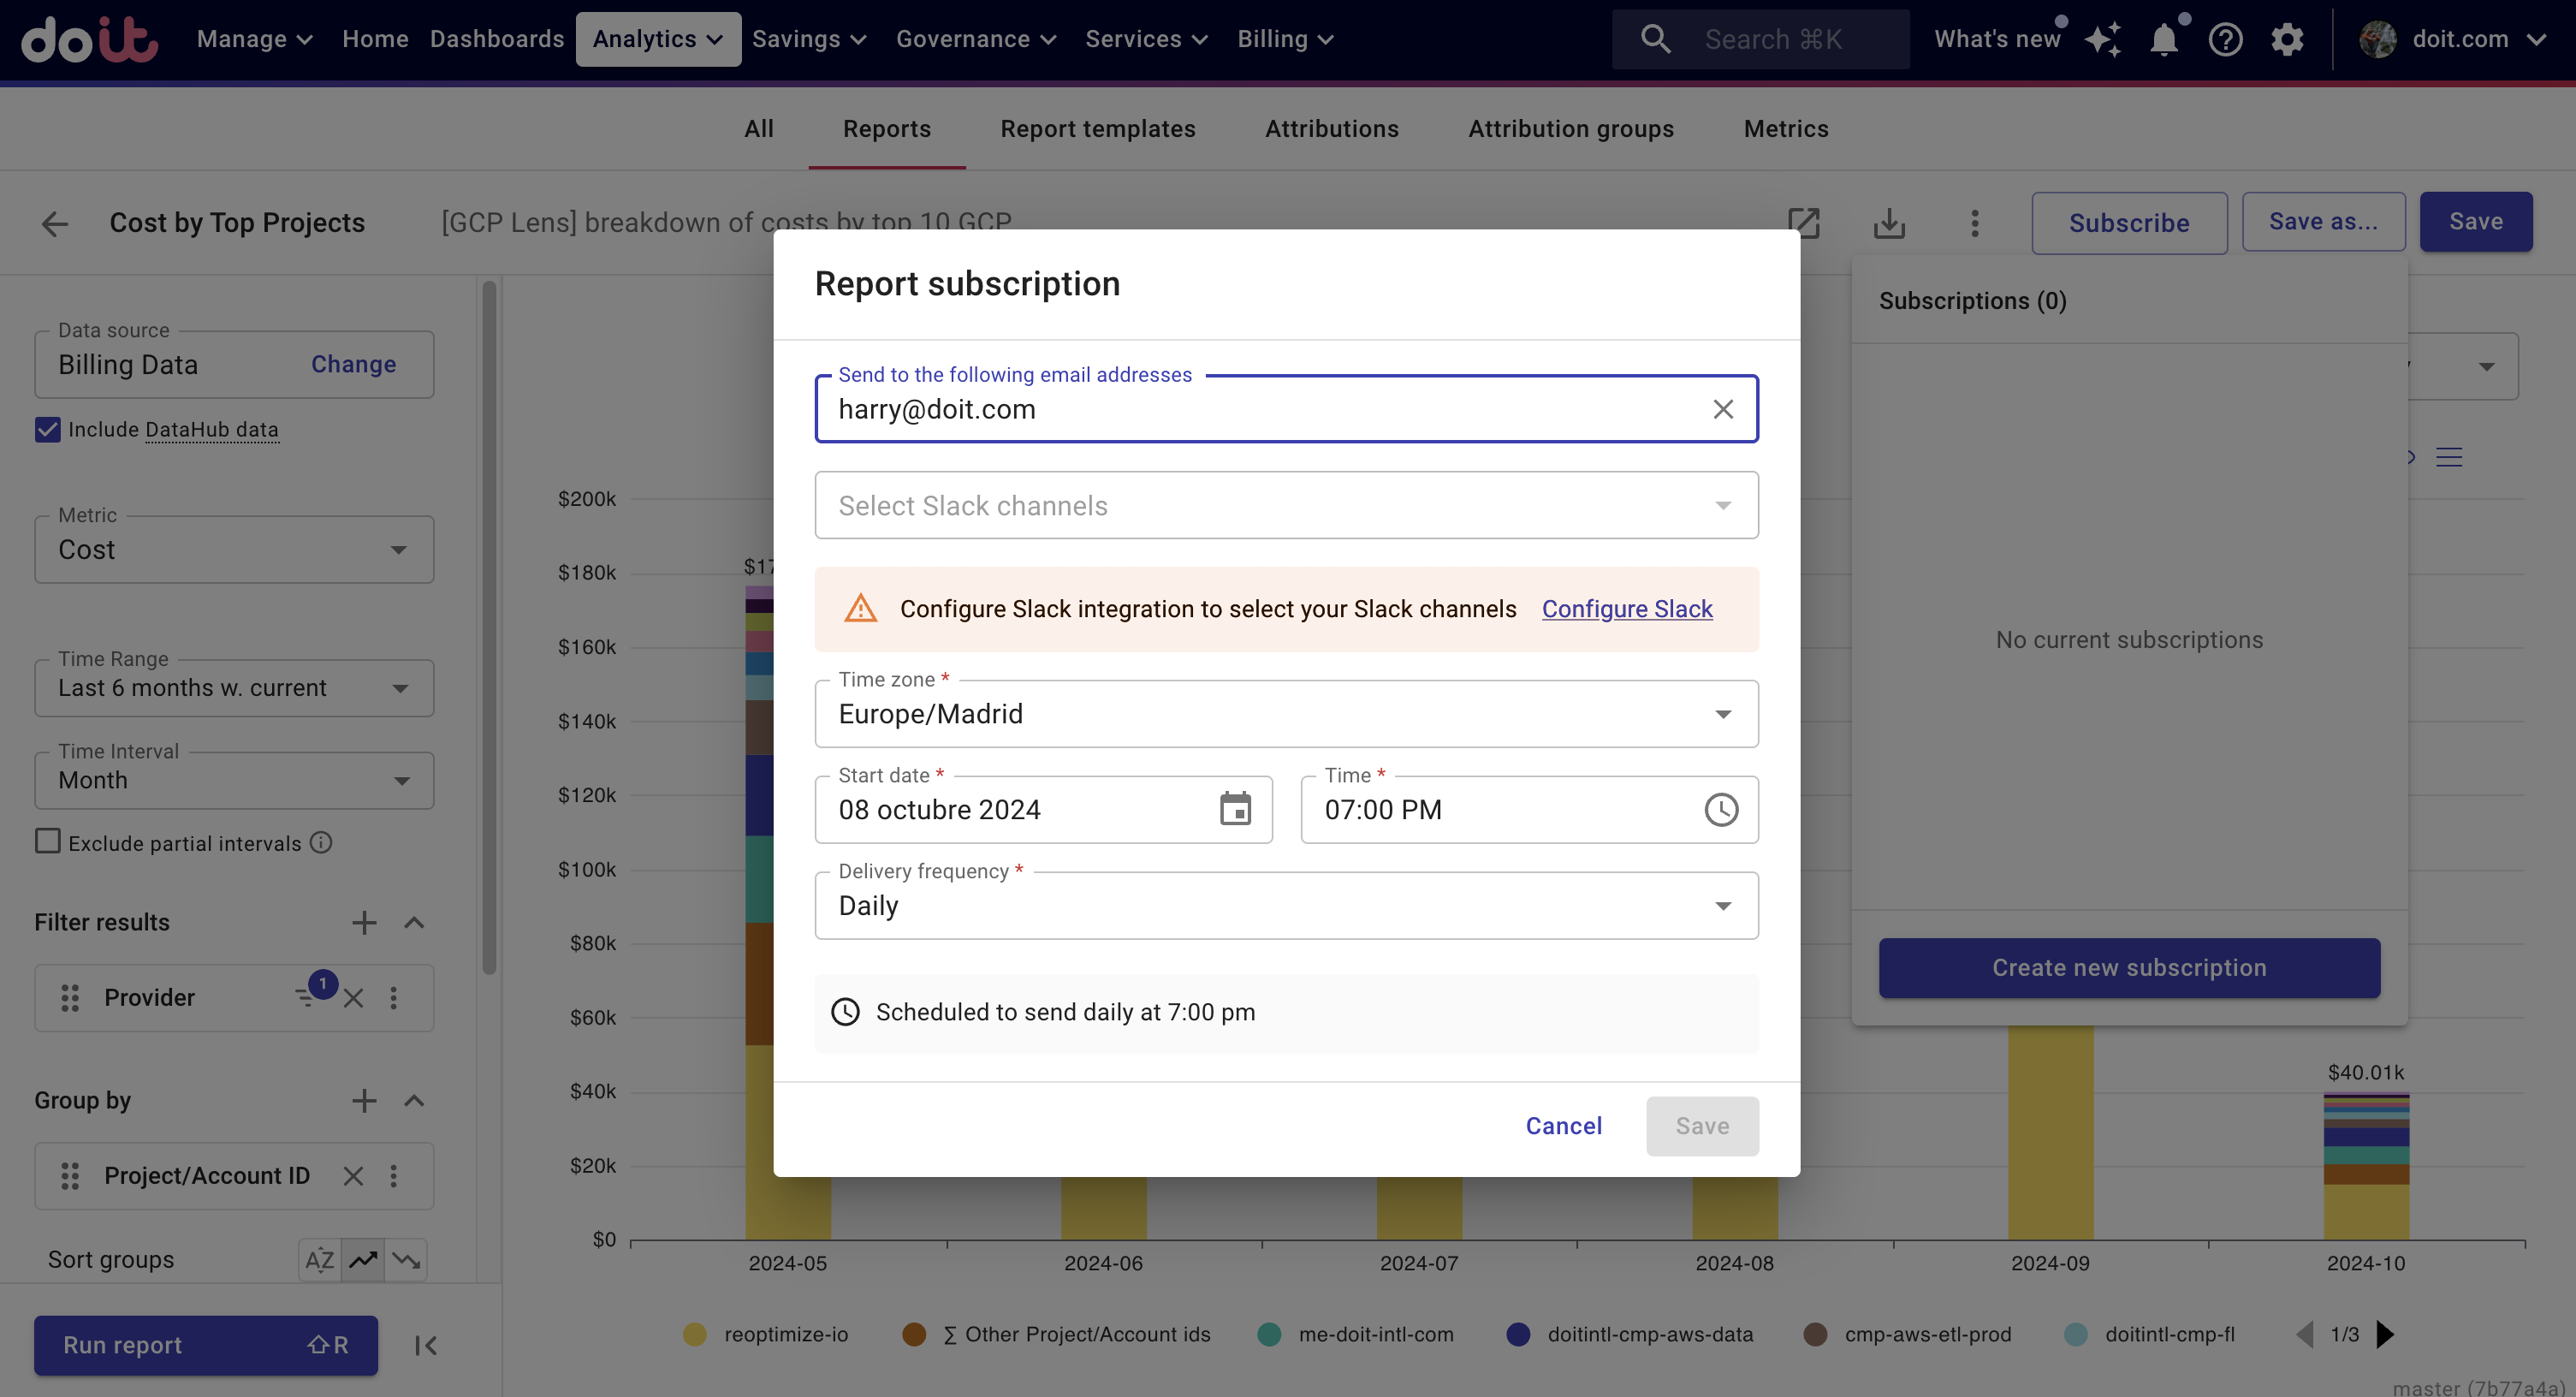Screen dimensions: 2576x1397
Task: Switch to Report templates tab
Action: pos(1097,129)
